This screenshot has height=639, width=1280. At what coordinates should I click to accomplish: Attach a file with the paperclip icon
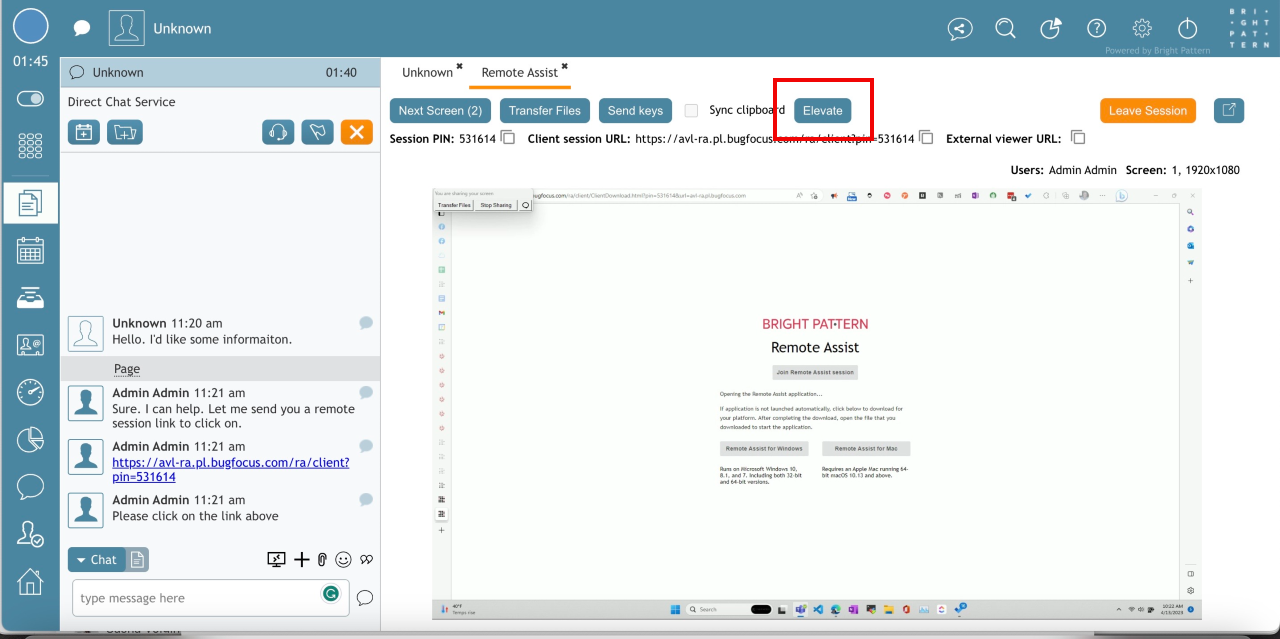[322, 560]
